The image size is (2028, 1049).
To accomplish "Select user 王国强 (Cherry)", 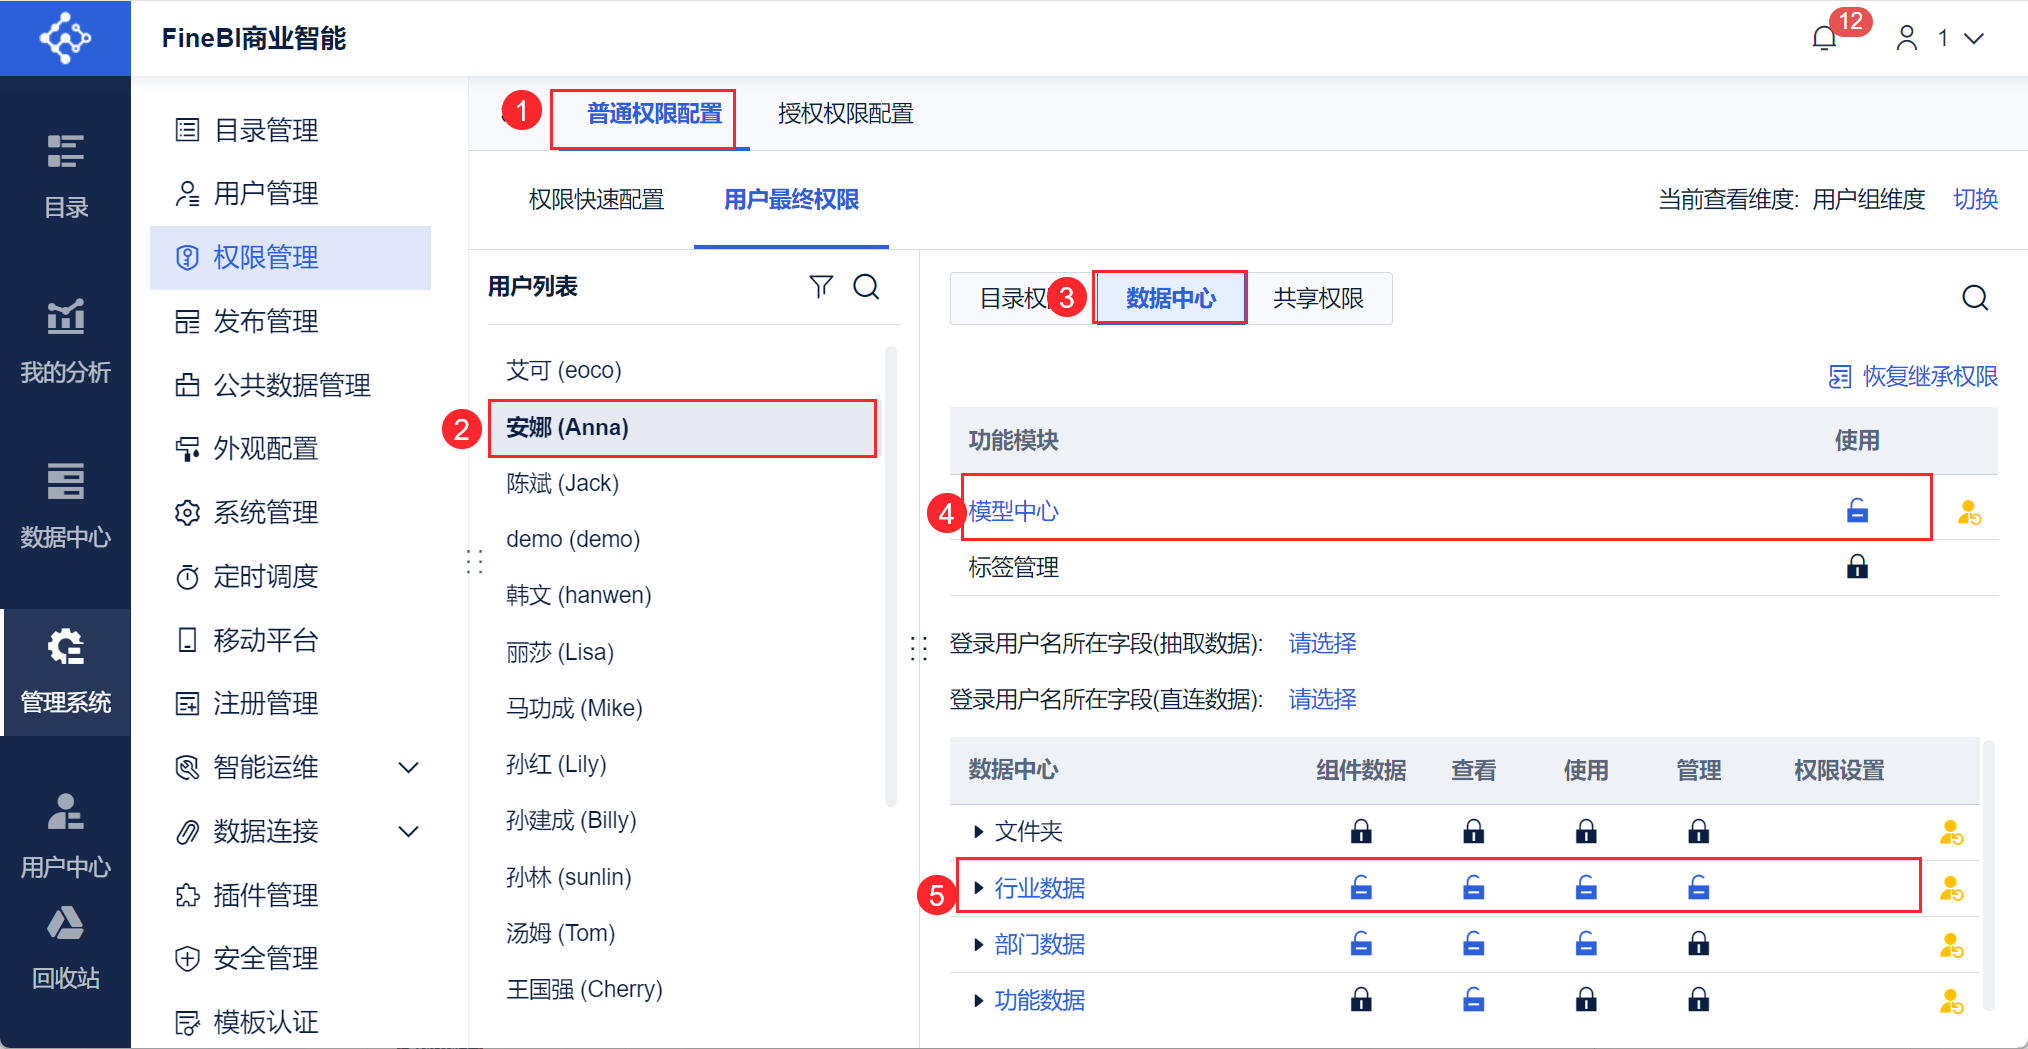I will 682,990.
